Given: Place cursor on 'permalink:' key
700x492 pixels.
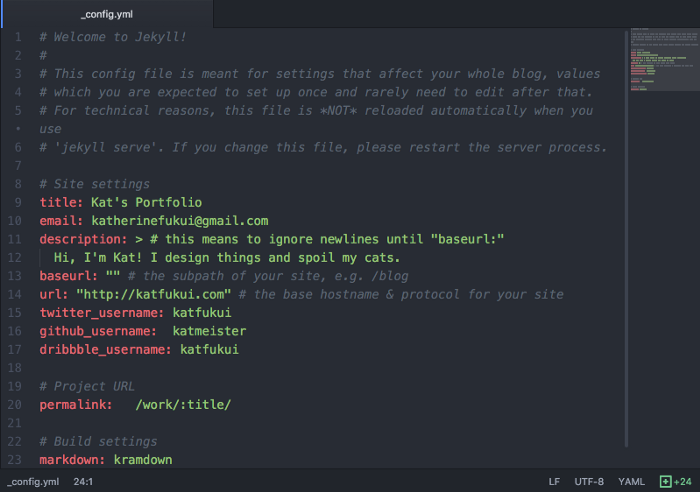Looking at the screenshot, I should 75,404.
